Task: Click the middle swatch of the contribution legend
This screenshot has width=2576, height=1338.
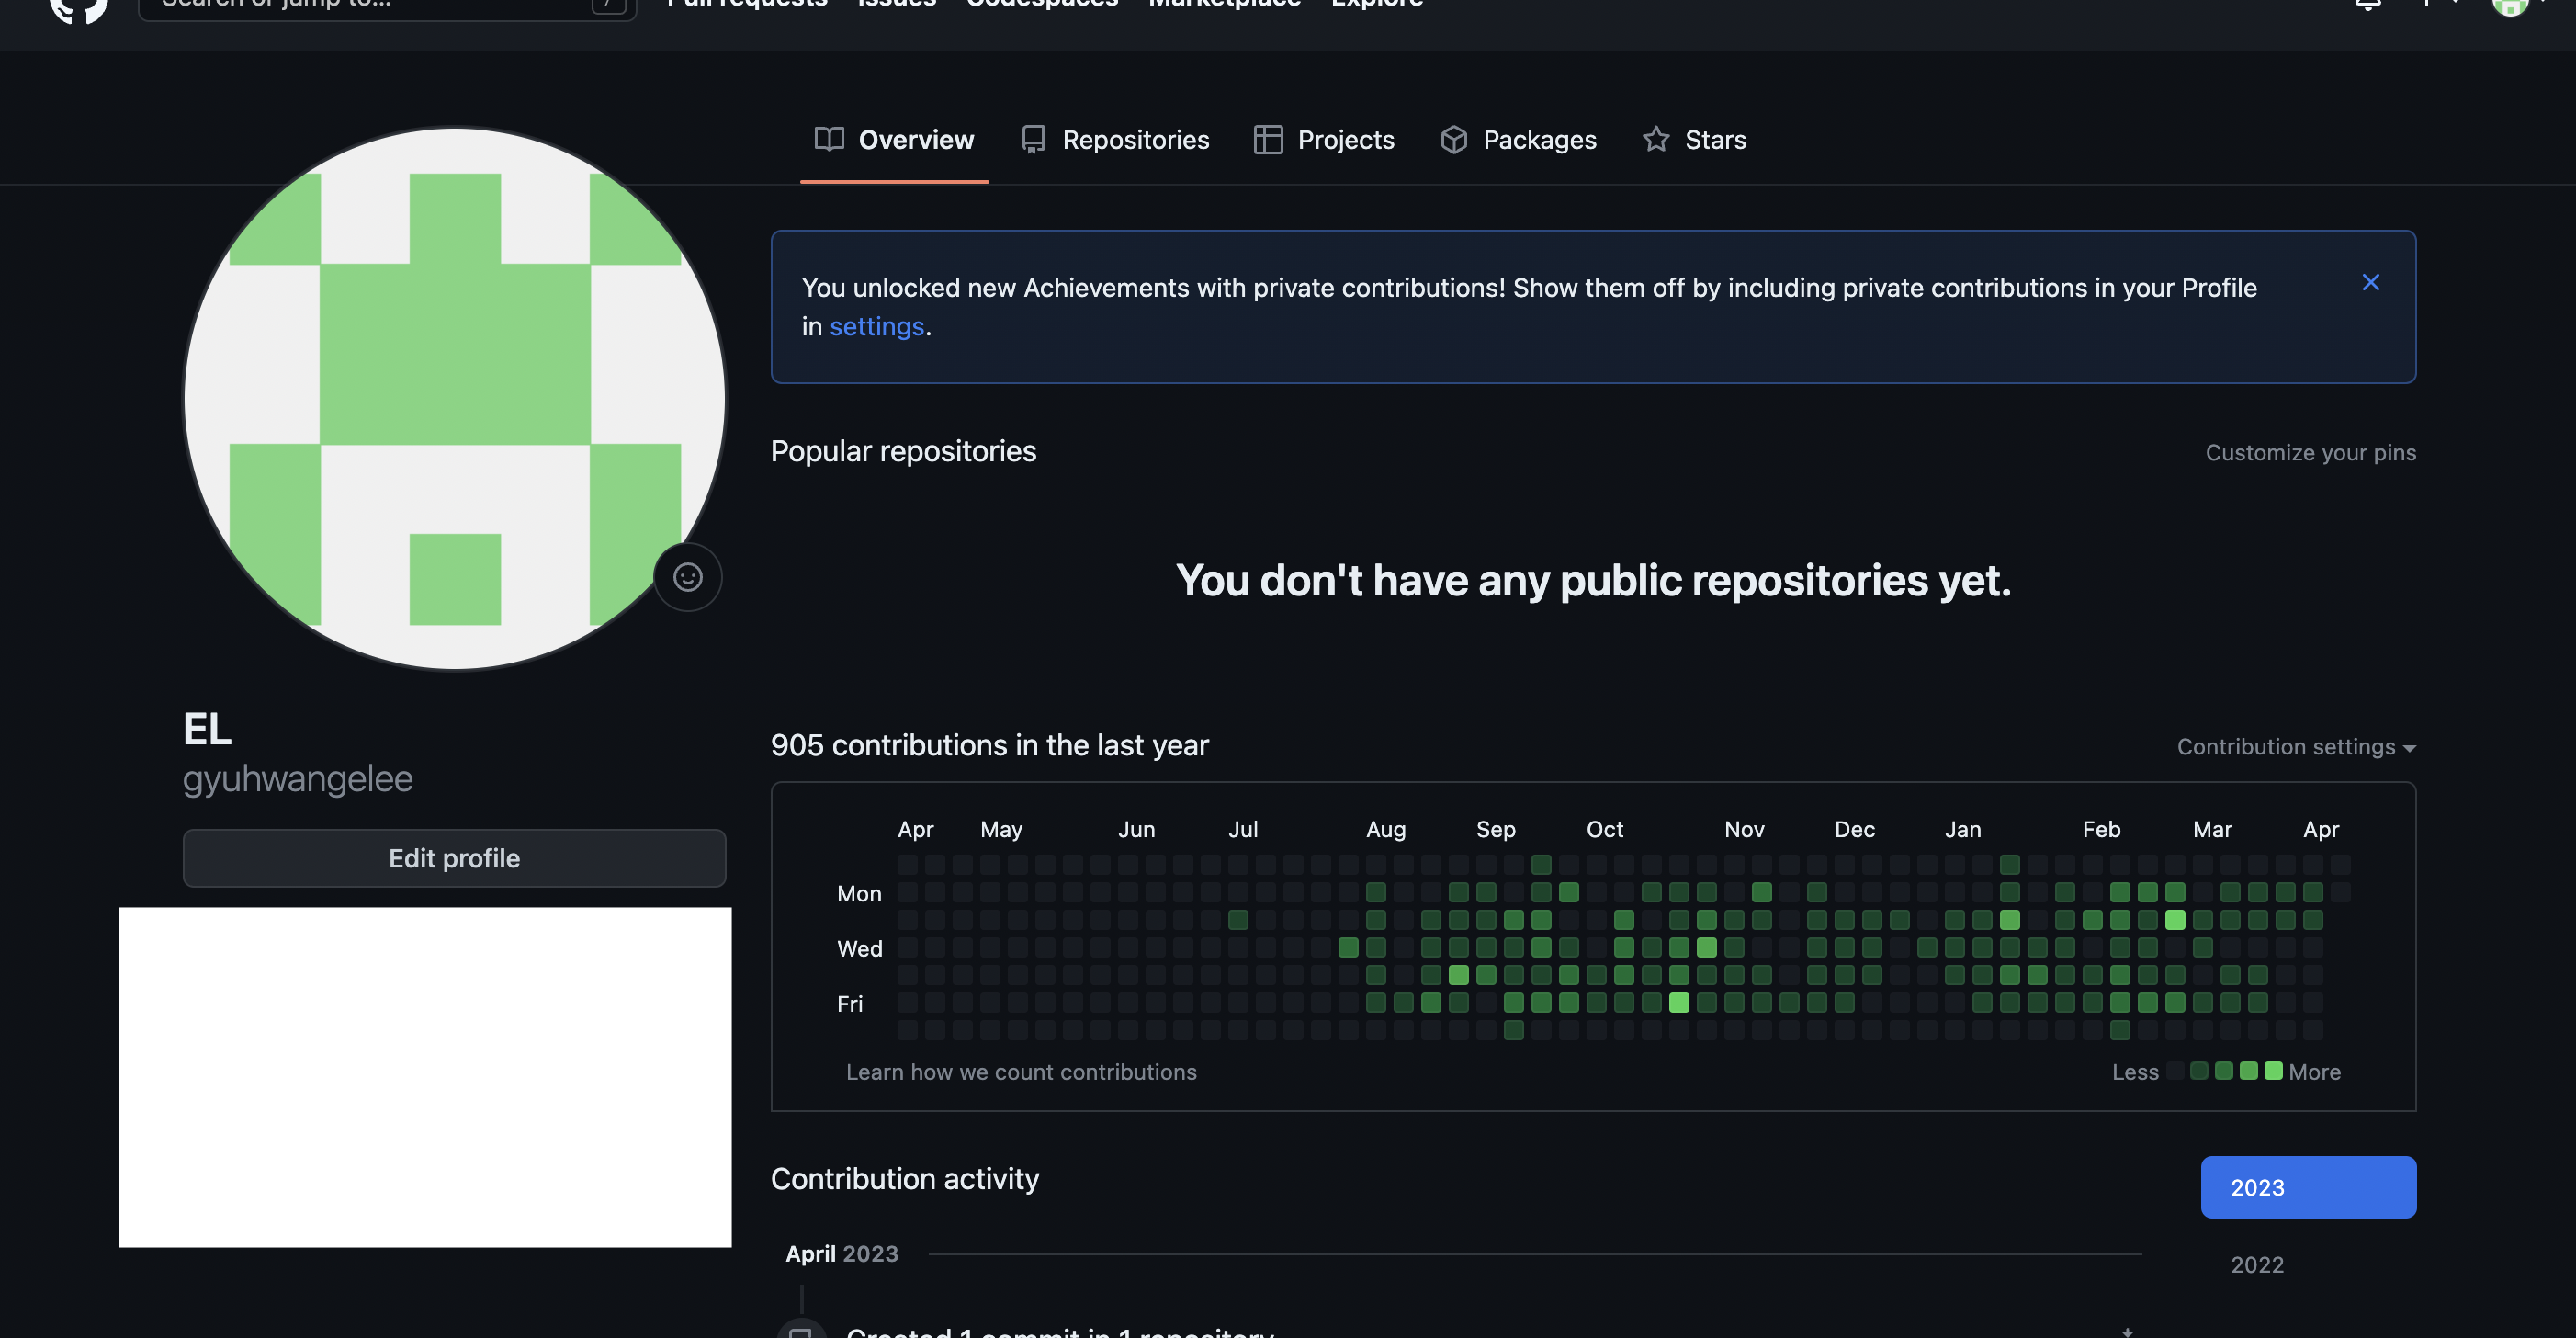Action: pyautogui.click(x=2224, y=1071)
